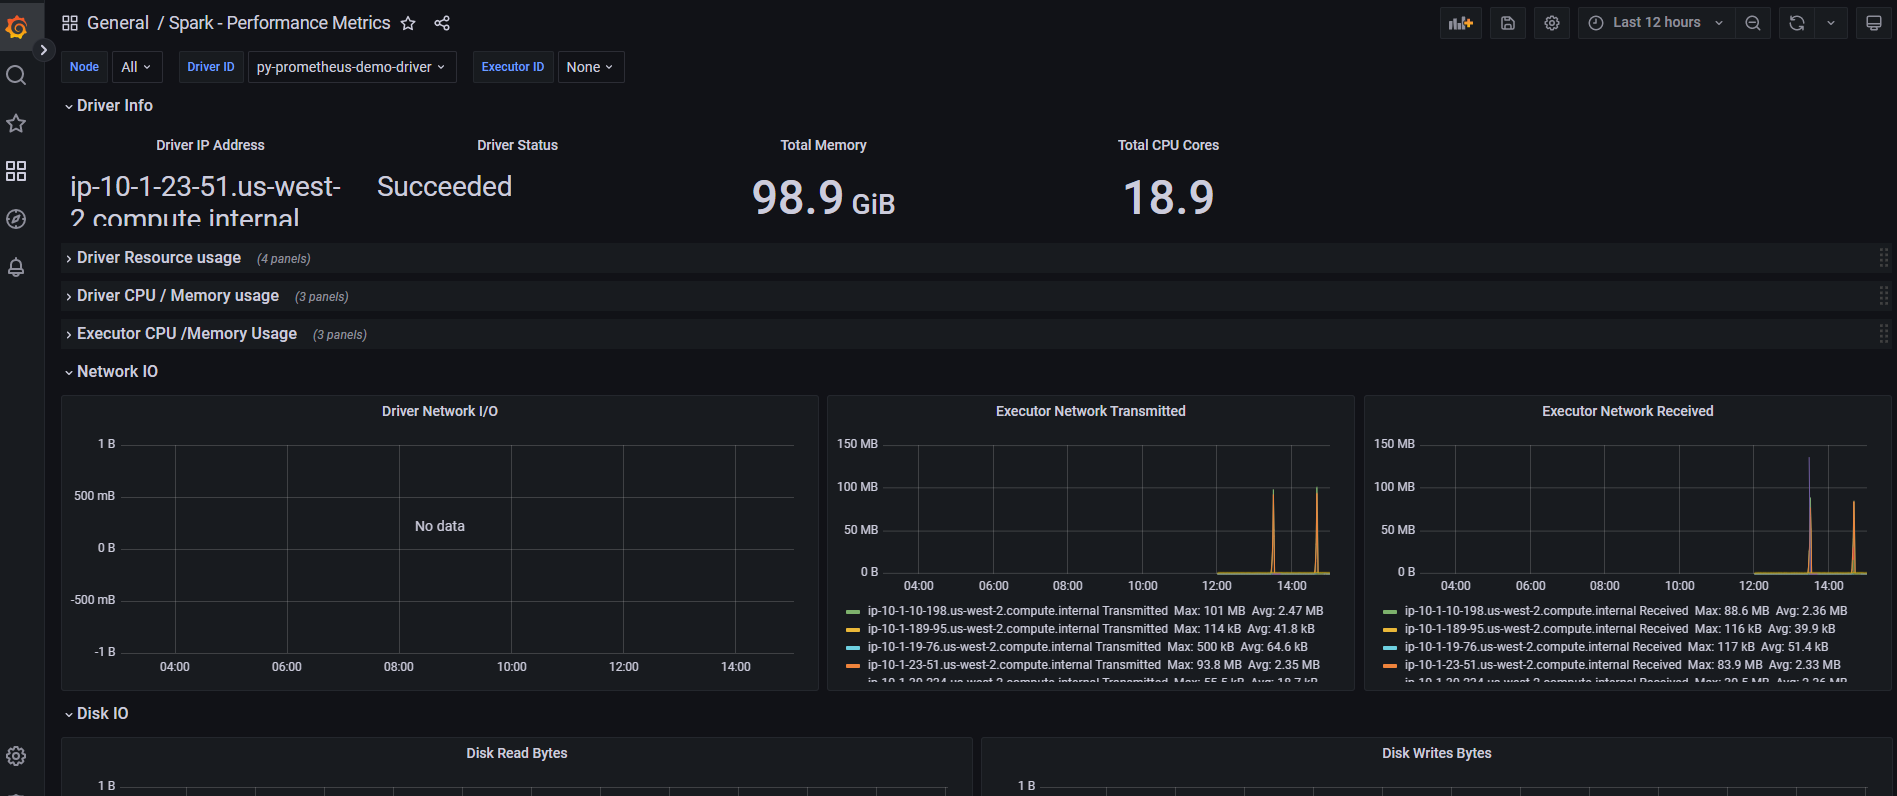Click the Executor ID variable label
The width and height of the screenshot is (1897, 796).
pyautogui.click(x=513, y=67)
